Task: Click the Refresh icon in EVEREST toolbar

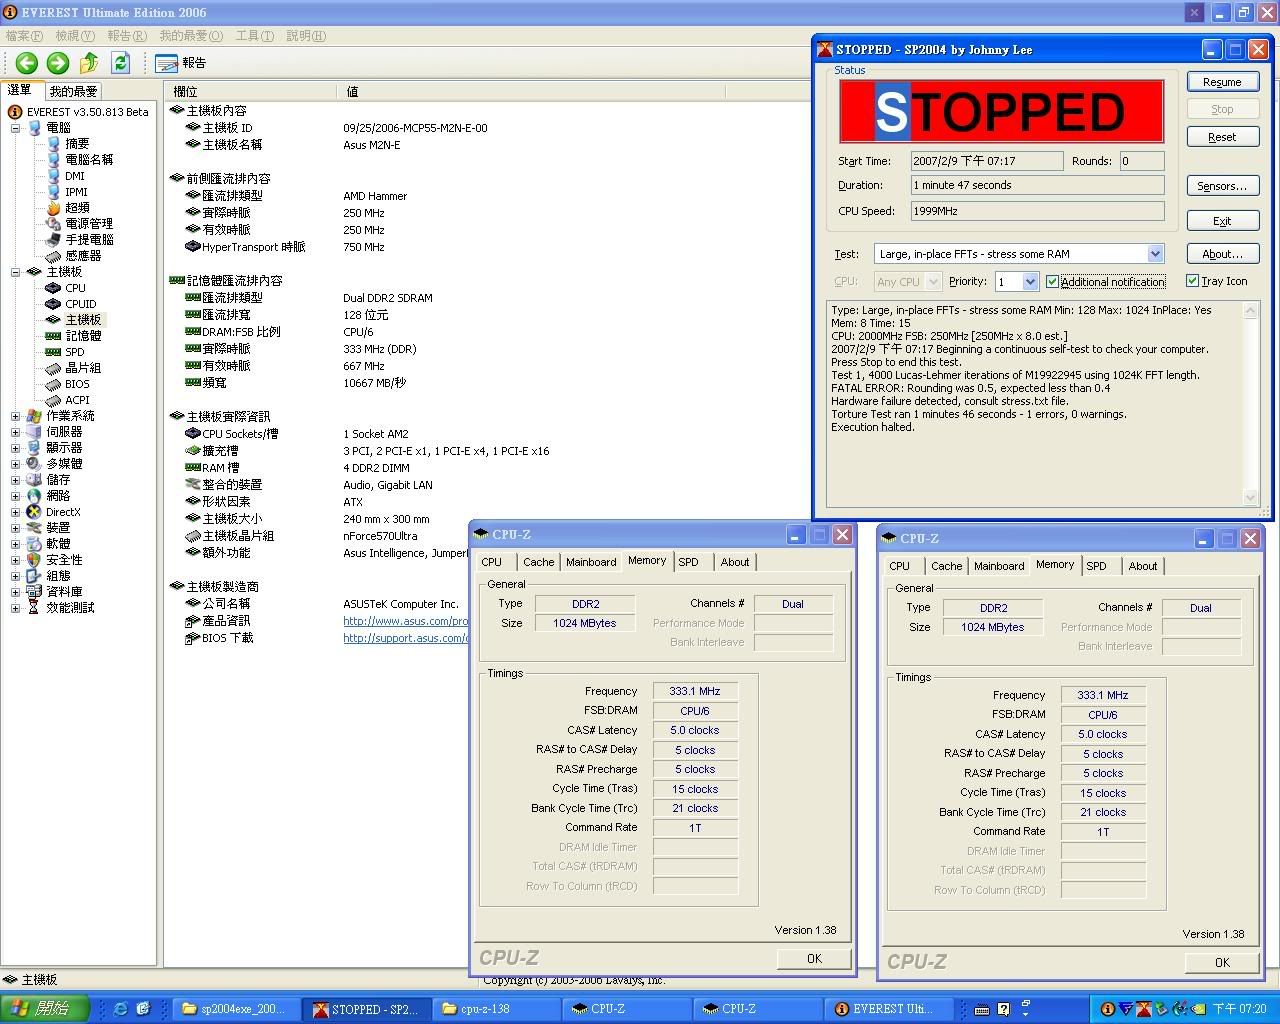Action: pos(120,63)
